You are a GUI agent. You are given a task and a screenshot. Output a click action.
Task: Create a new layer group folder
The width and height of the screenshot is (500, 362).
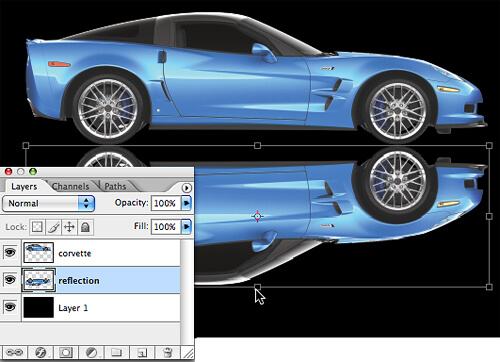[x=117, y=352]
